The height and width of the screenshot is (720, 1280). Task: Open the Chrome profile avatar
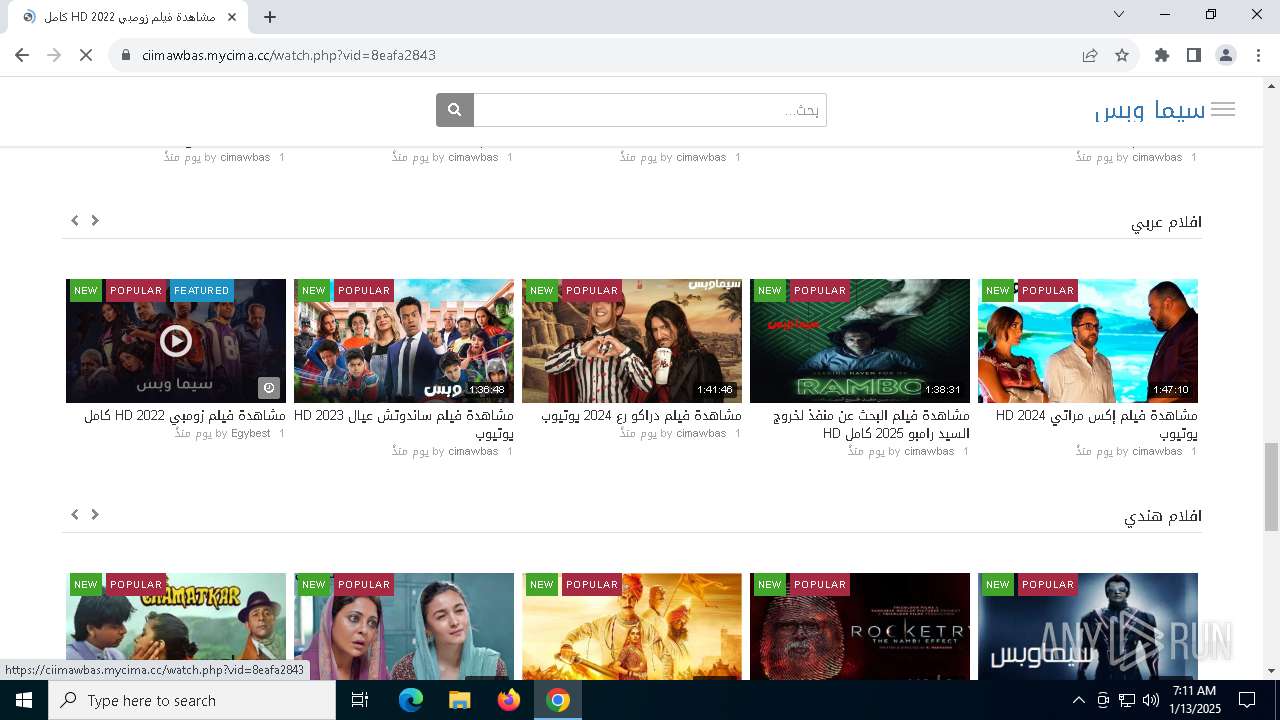(x=1226, y=55)
